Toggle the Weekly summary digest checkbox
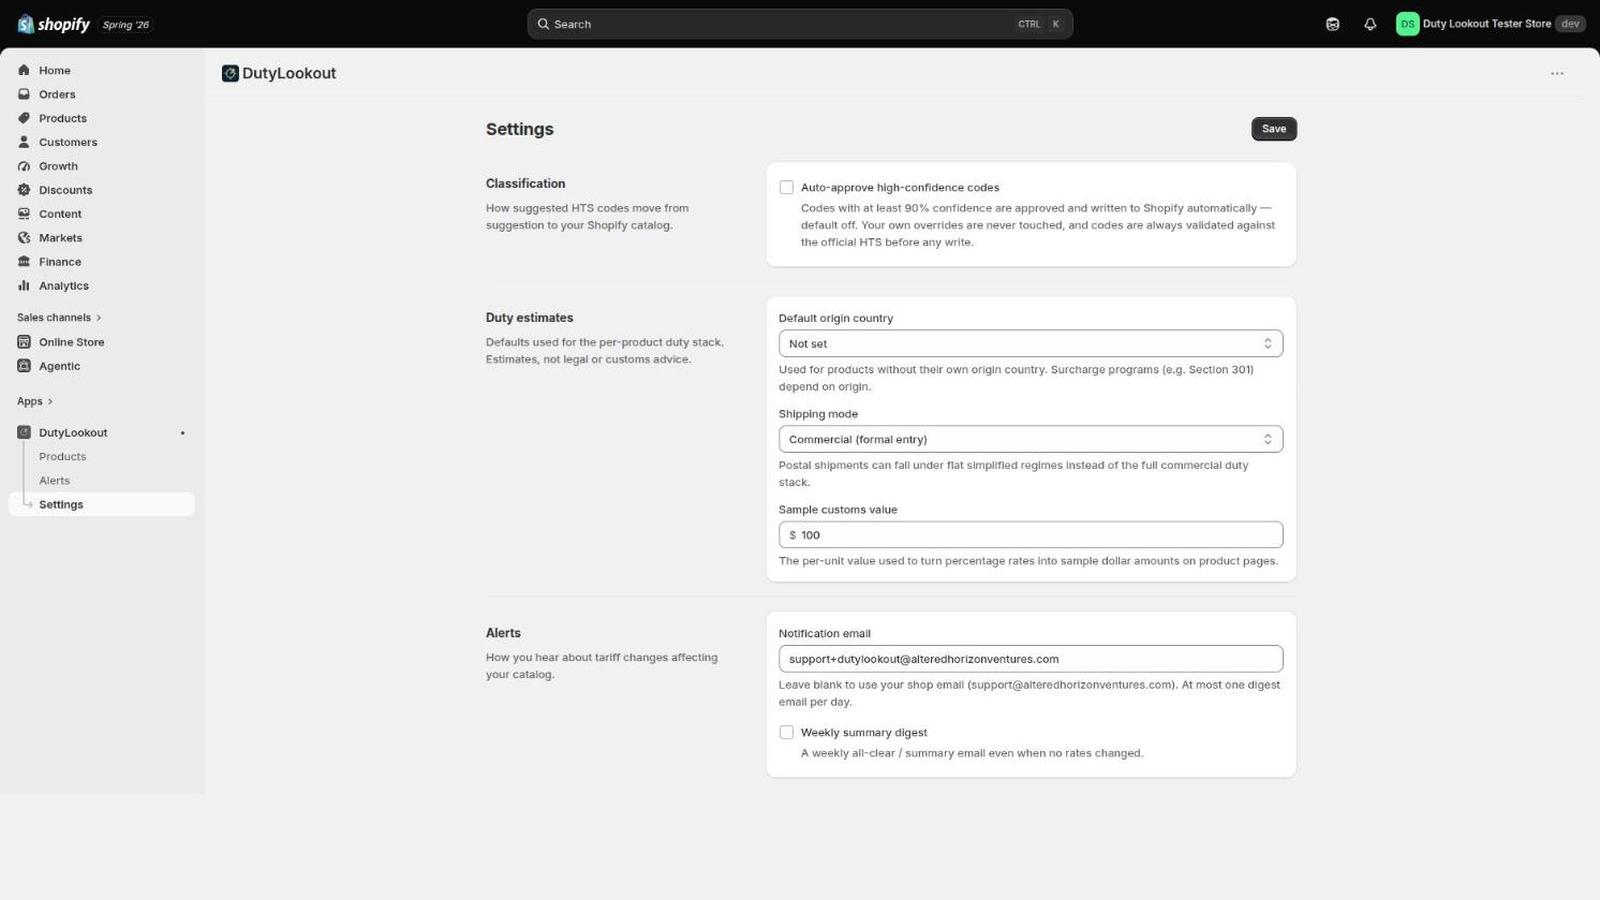 pyautogui.click(x=786, y=732)
